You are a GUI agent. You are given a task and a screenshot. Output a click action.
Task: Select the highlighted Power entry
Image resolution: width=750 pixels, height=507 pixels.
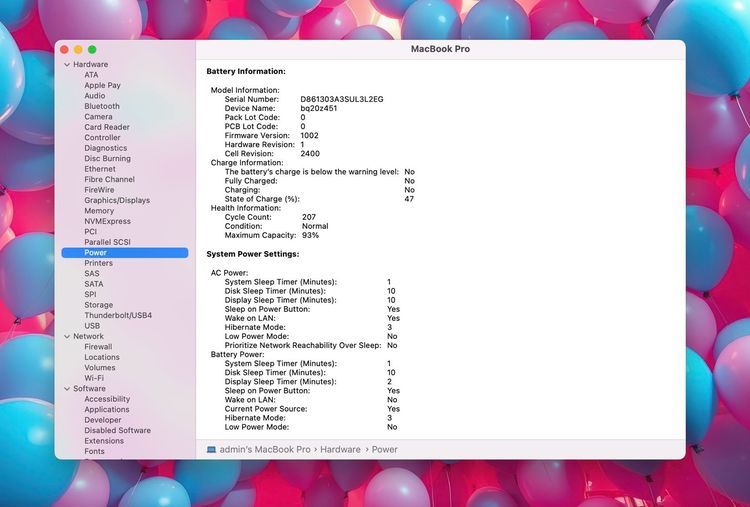[125, 253]
